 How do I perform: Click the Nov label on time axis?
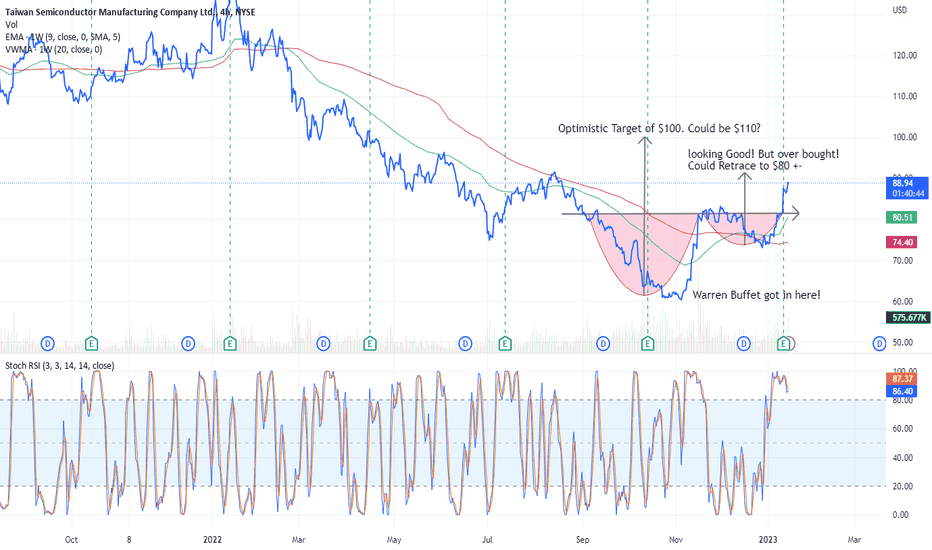[x=676, y=539]
